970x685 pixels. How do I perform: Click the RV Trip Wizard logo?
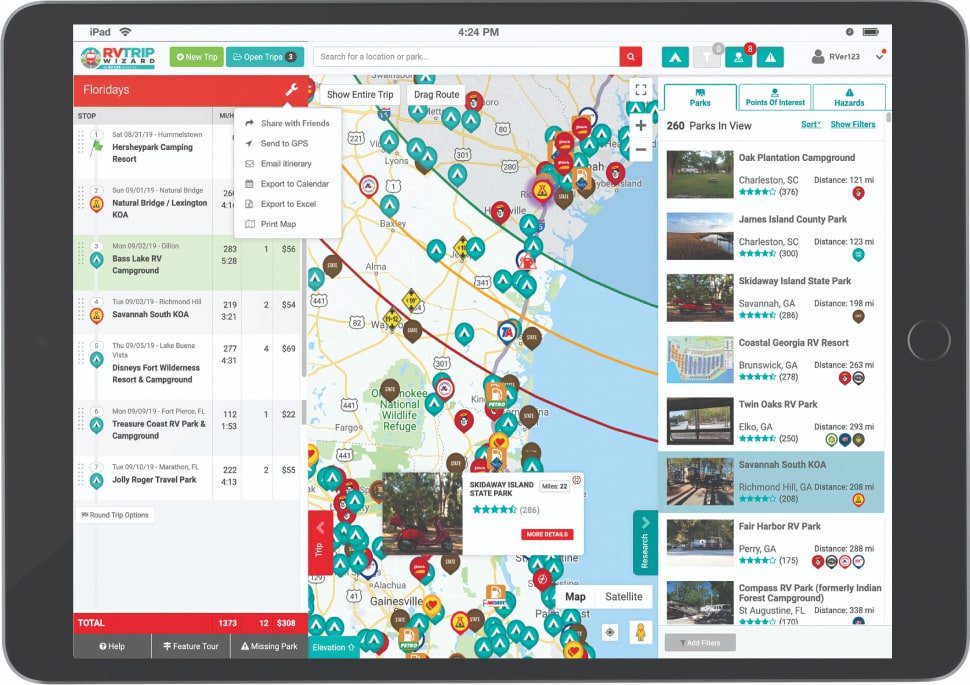118,58
